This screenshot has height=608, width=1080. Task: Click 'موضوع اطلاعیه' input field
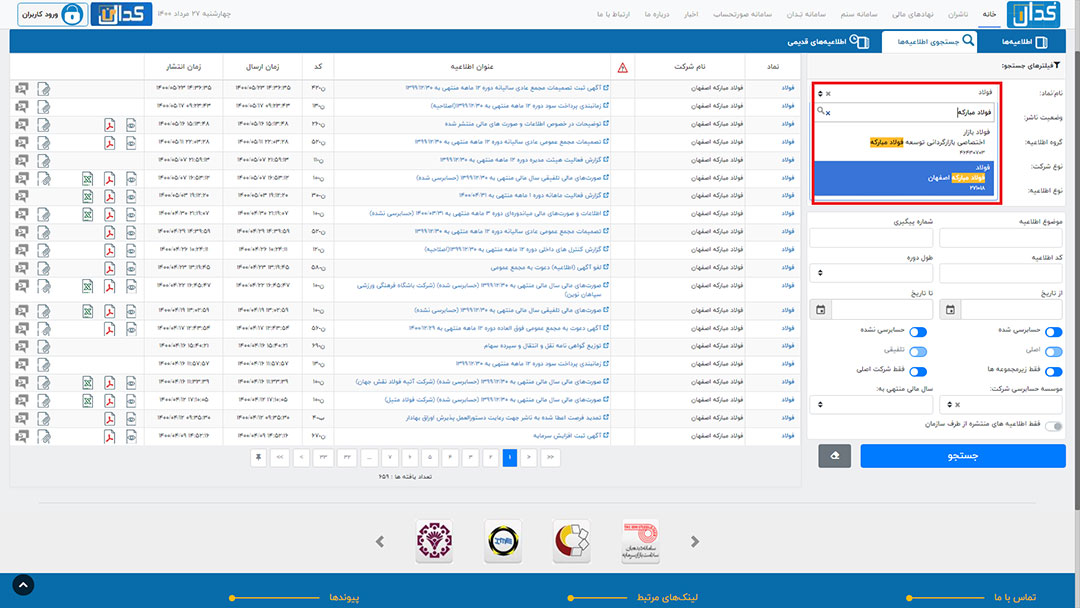coord(1001,238)
